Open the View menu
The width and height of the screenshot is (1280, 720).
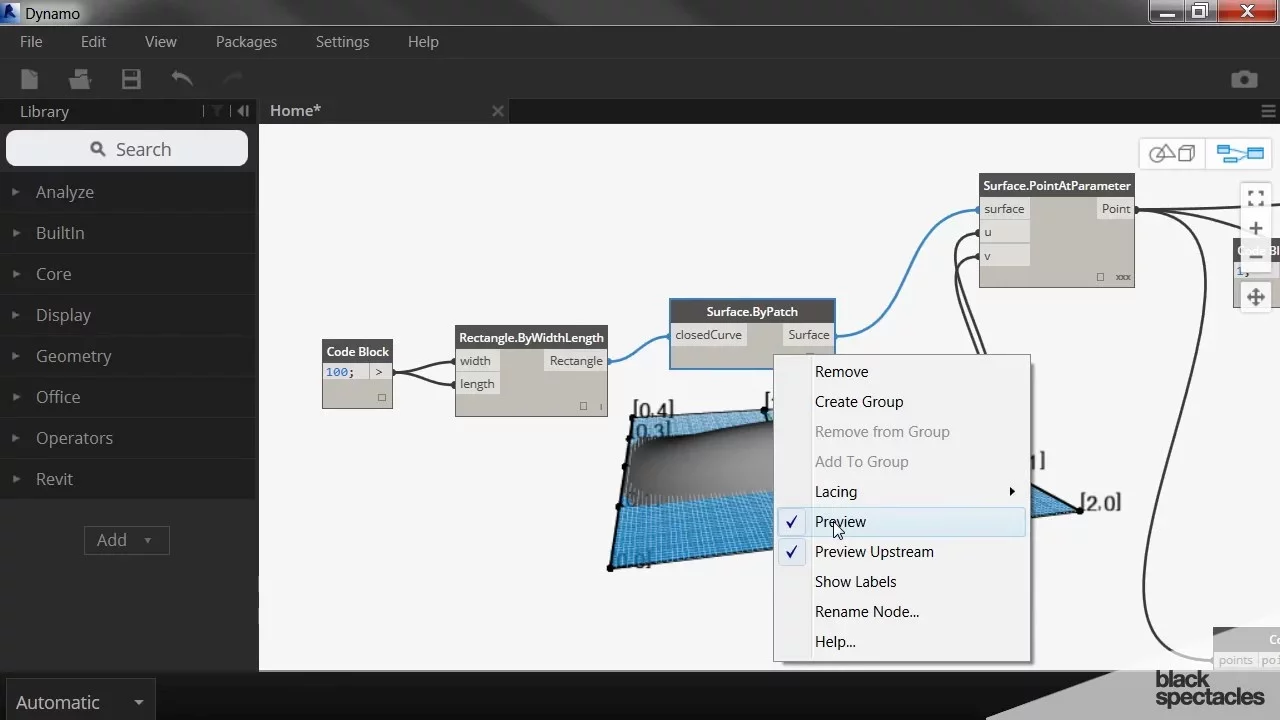(x=160, y=42)
